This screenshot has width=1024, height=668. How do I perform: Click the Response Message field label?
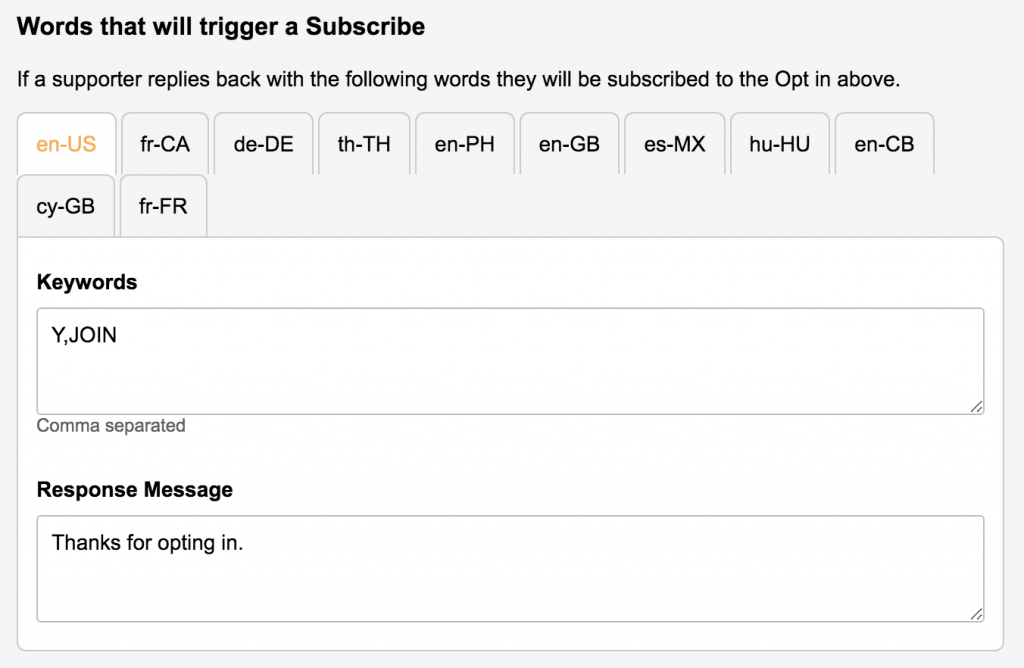pyautogui.click(x=135, y=490)
